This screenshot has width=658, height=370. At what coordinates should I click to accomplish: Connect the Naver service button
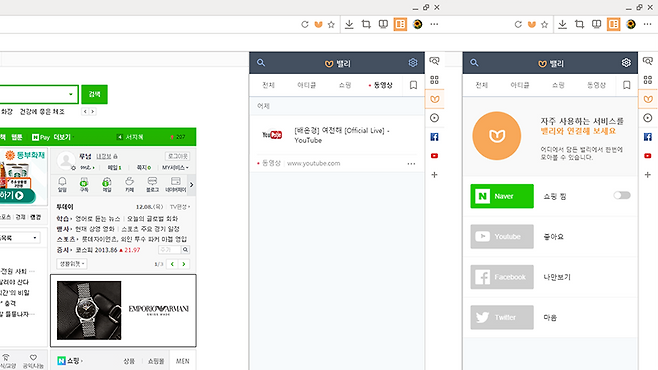click(x=502, y=196)
